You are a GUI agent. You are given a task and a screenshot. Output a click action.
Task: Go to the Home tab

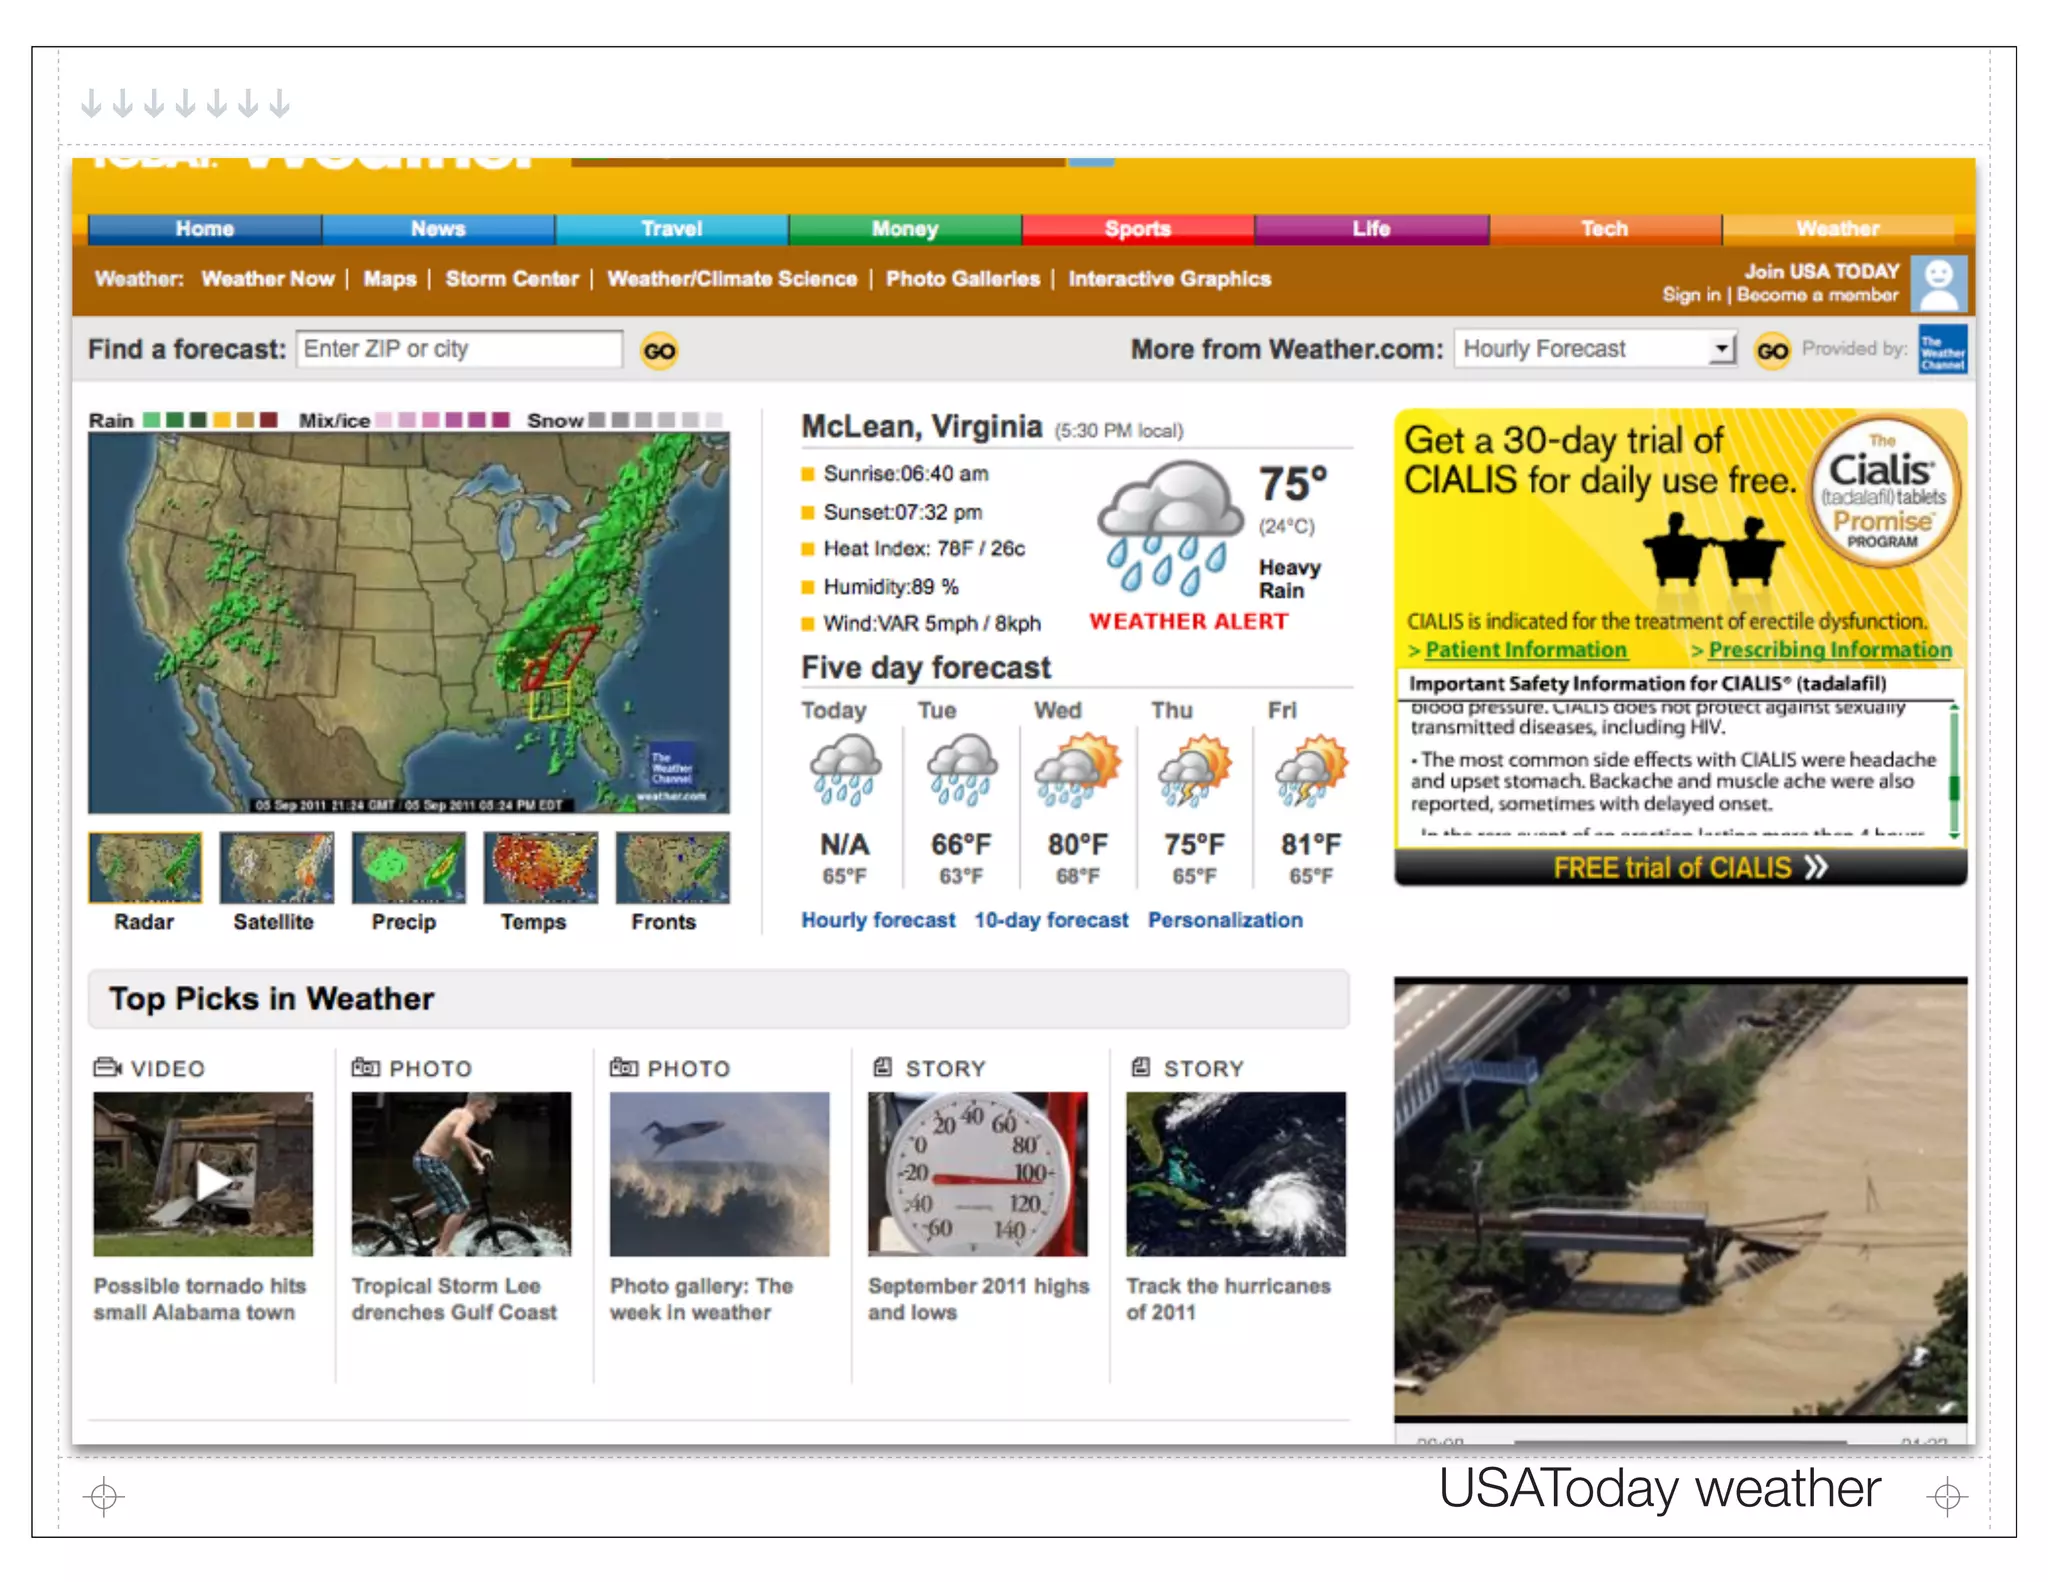click(x=205, y=229)
